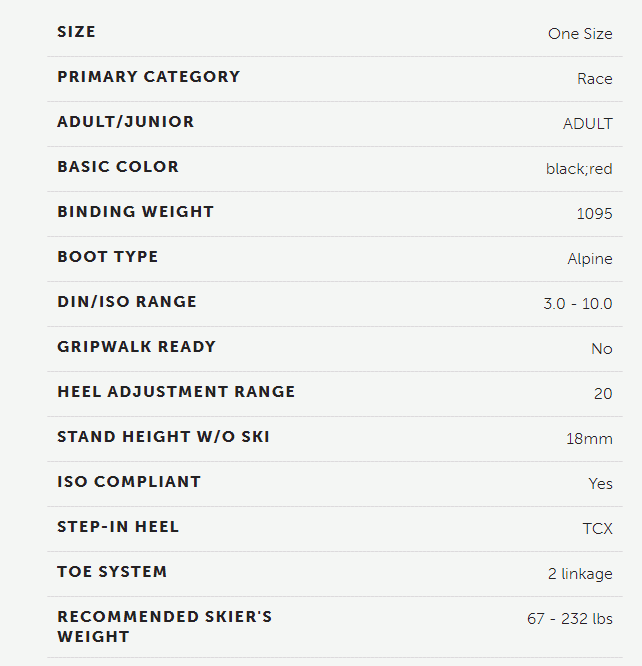Select the '1095' binding weight value
Image resolution: width=642 pixels, height=666 pixels.
click(594, 214)
